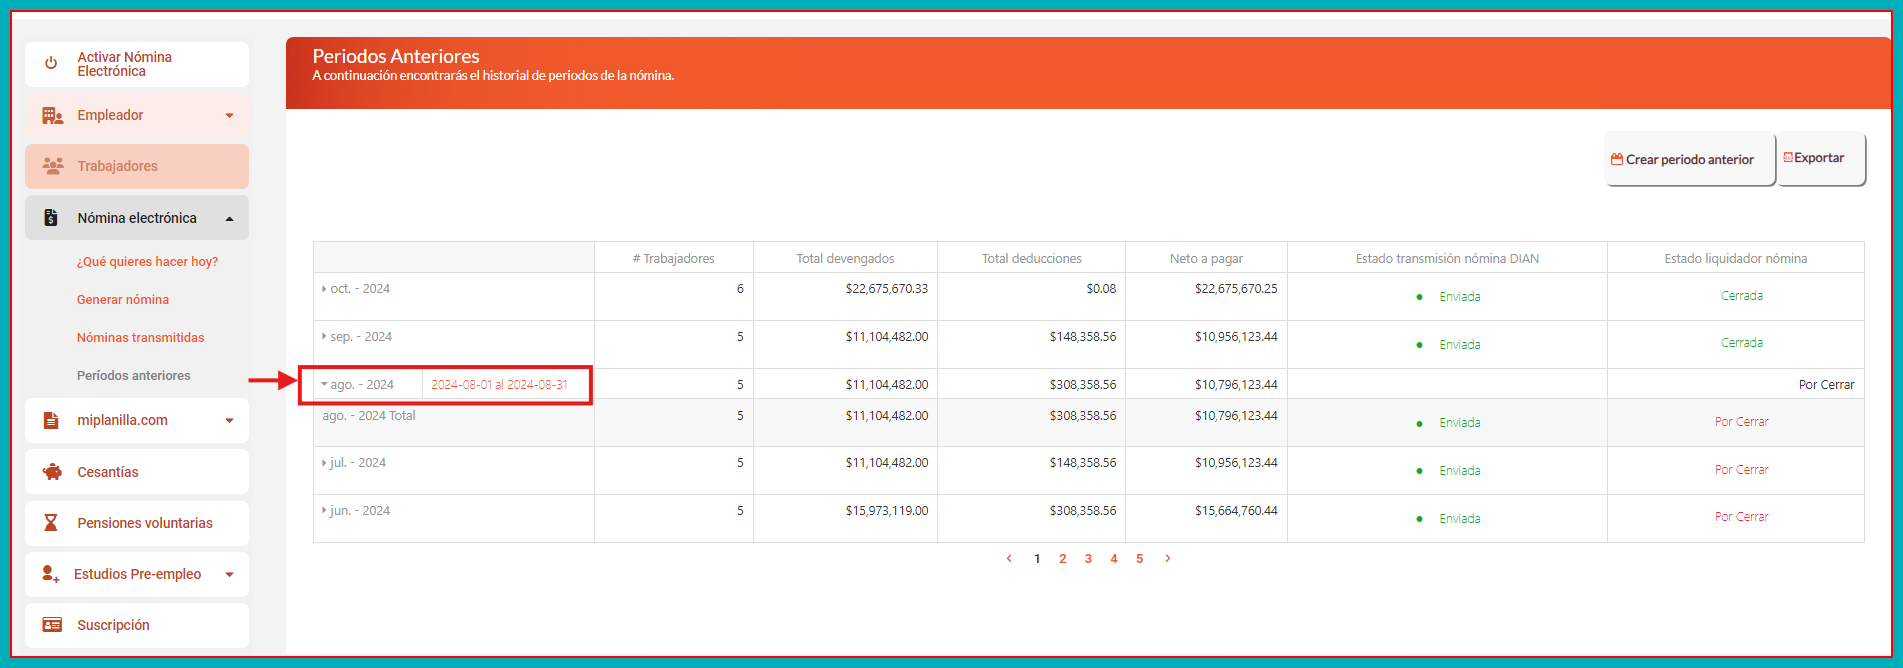Image resolution: width=1903 pixels, height=668 pixels.
Task: Click Estado liquidador nómina column header
Action: [x=1736, y=258]
